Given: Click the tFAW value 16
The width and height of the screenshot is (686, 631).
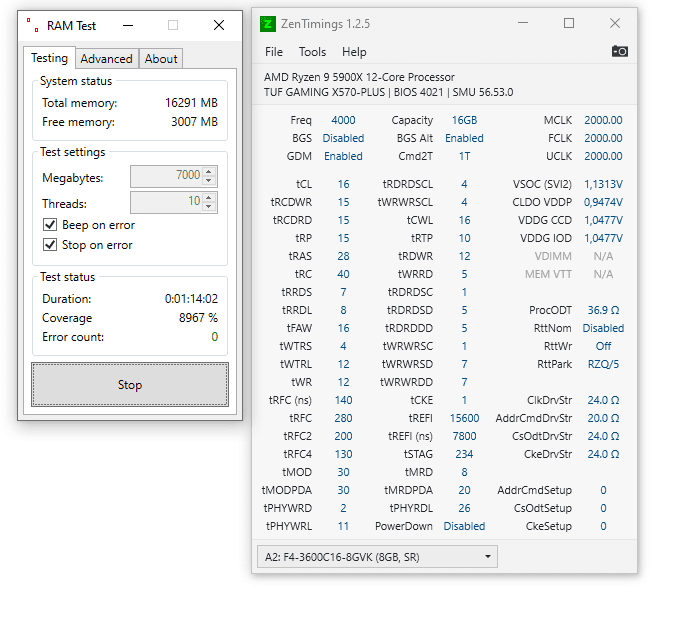Looking at the screenshot, I should (343, 328).
